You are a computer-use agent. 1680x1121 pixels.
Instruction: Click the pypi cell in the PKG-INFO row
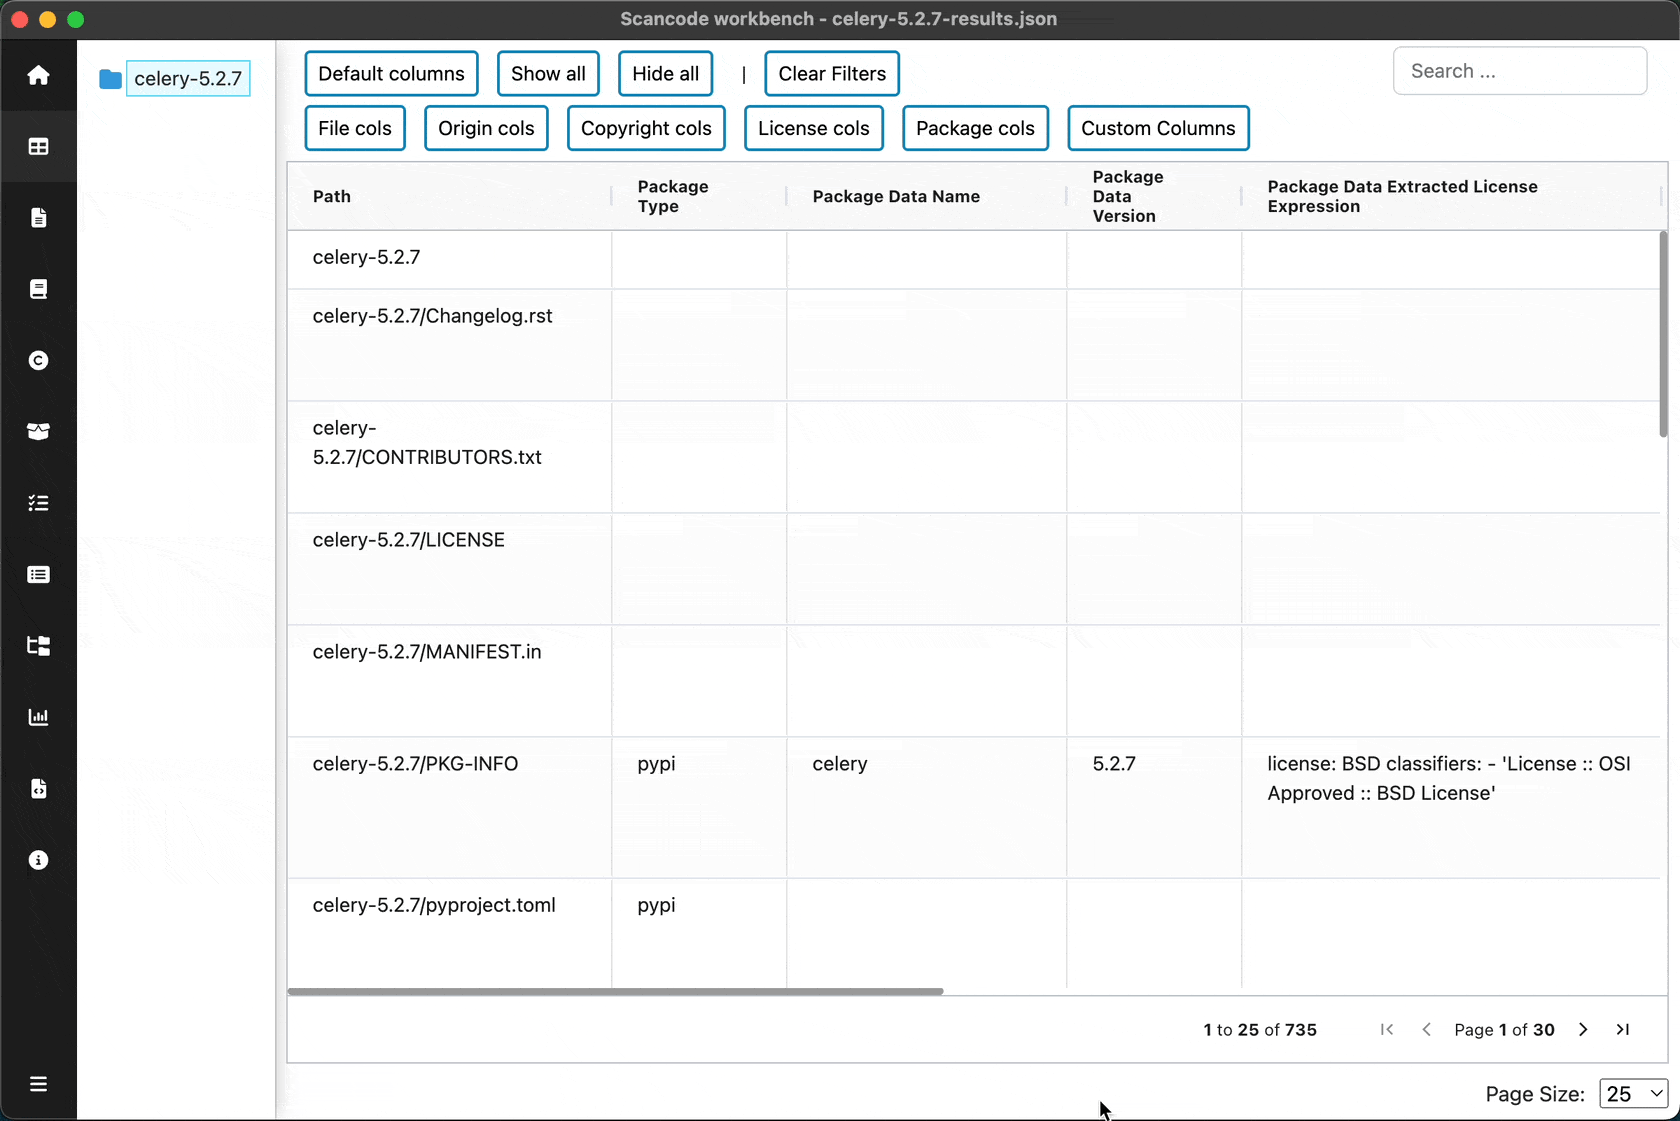(699, 808)
